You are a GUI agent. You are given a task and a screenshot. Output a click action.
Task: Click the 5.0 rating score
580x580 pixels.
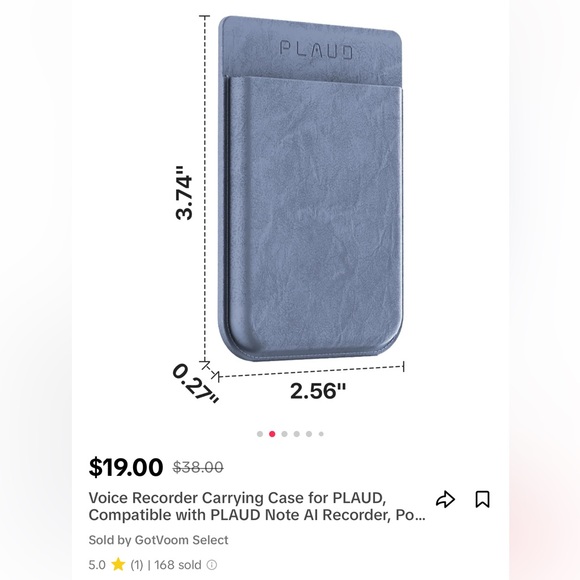pyautogui.click(x=97, y=565)
